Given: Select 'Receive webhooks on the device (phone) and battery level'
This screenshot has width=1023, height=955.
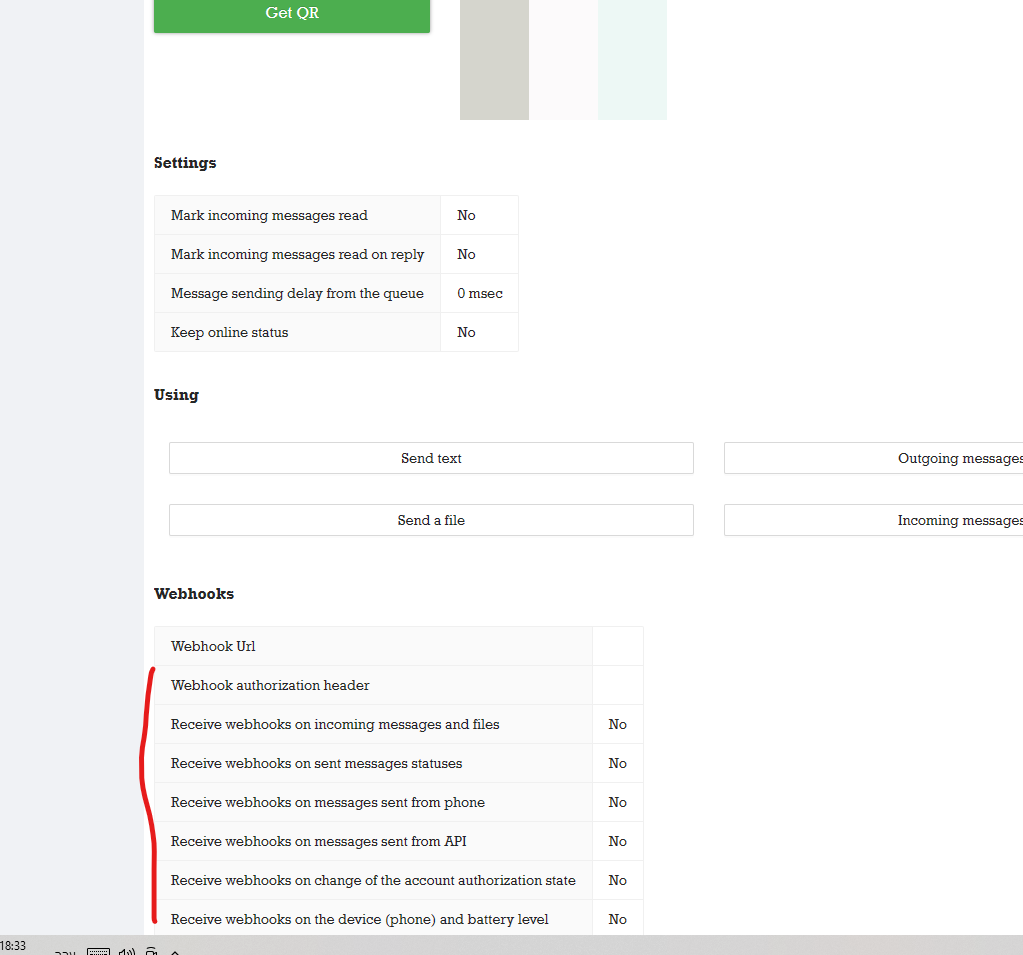Looking at the screenshot, I should click(x=359, y=920).
